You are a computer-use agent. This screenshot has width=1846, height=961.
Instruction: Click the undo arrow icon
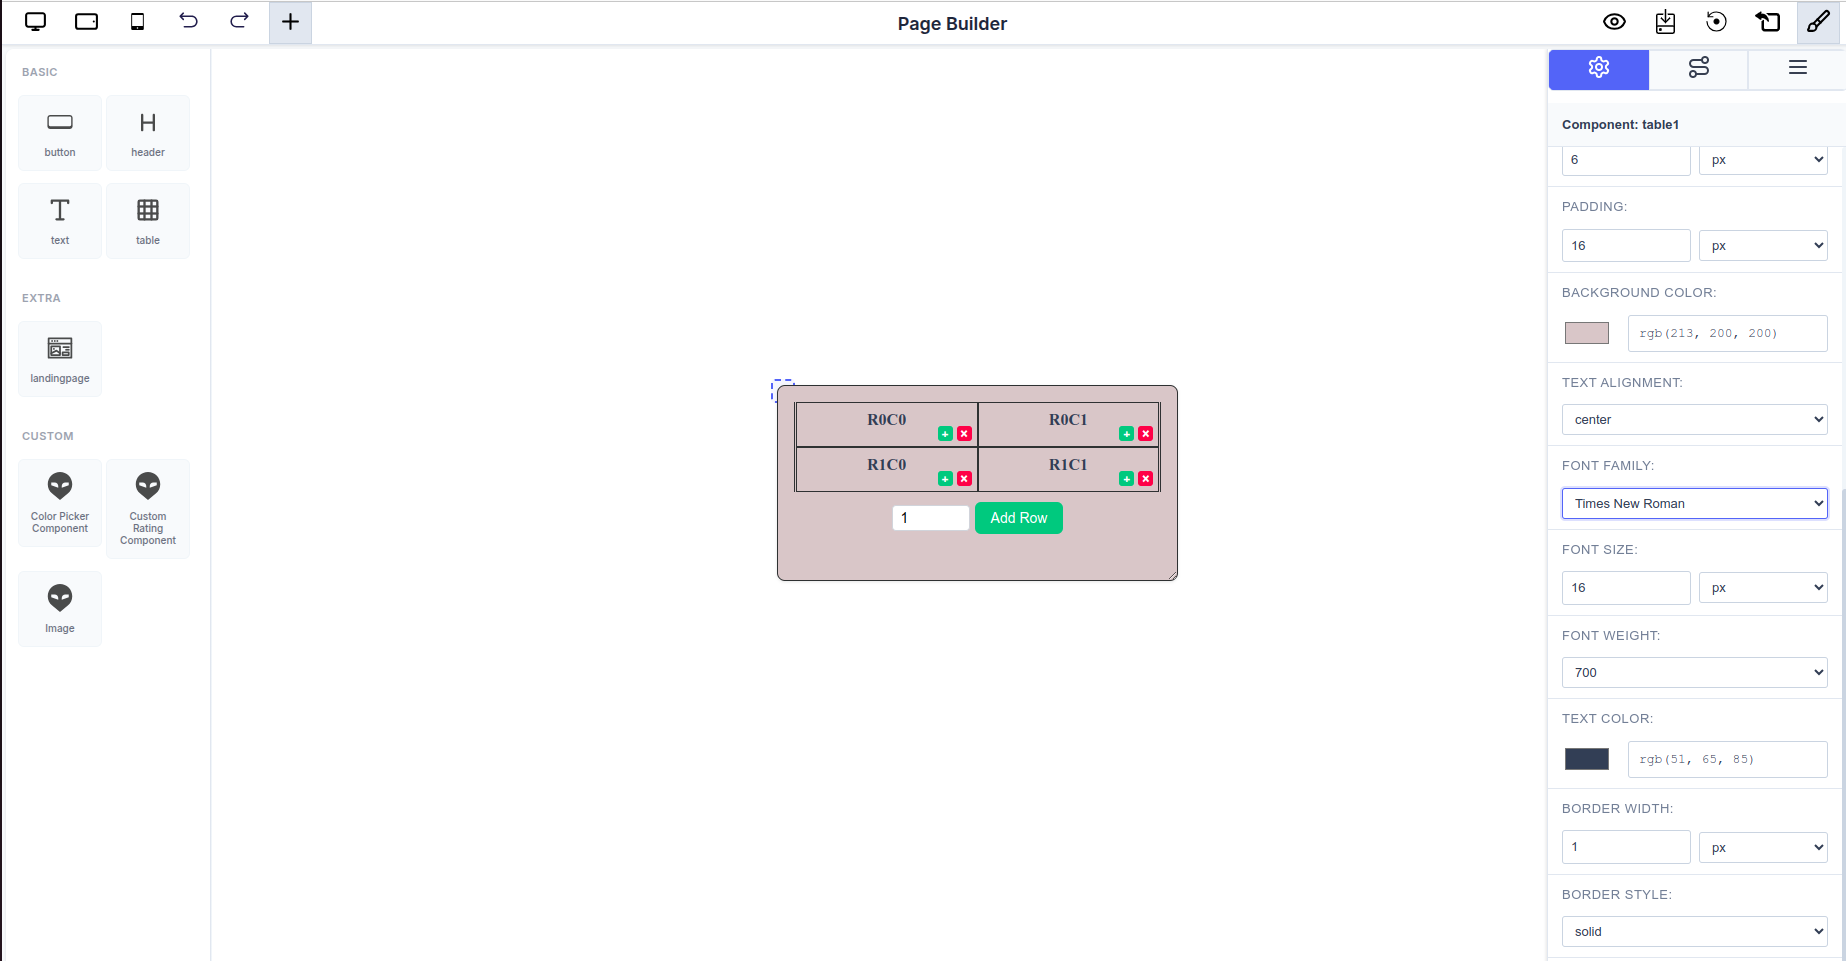tap(188, 22)
